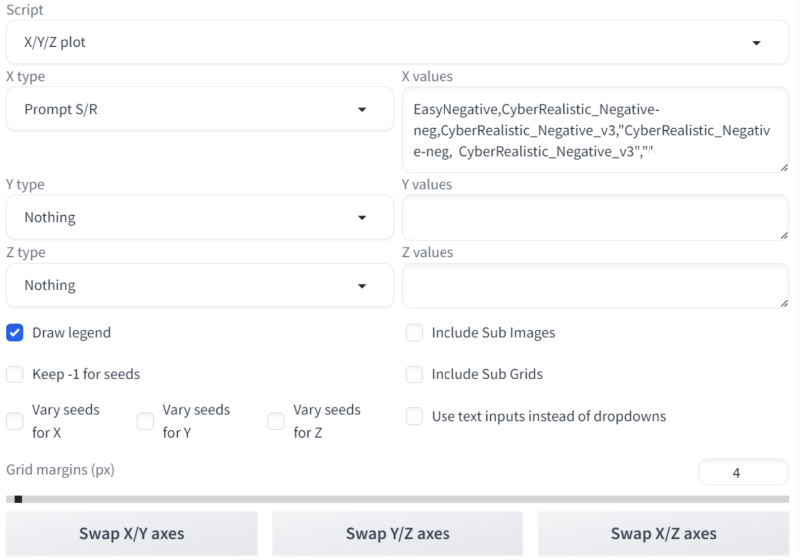Click the X values text field

click(594, 130)
